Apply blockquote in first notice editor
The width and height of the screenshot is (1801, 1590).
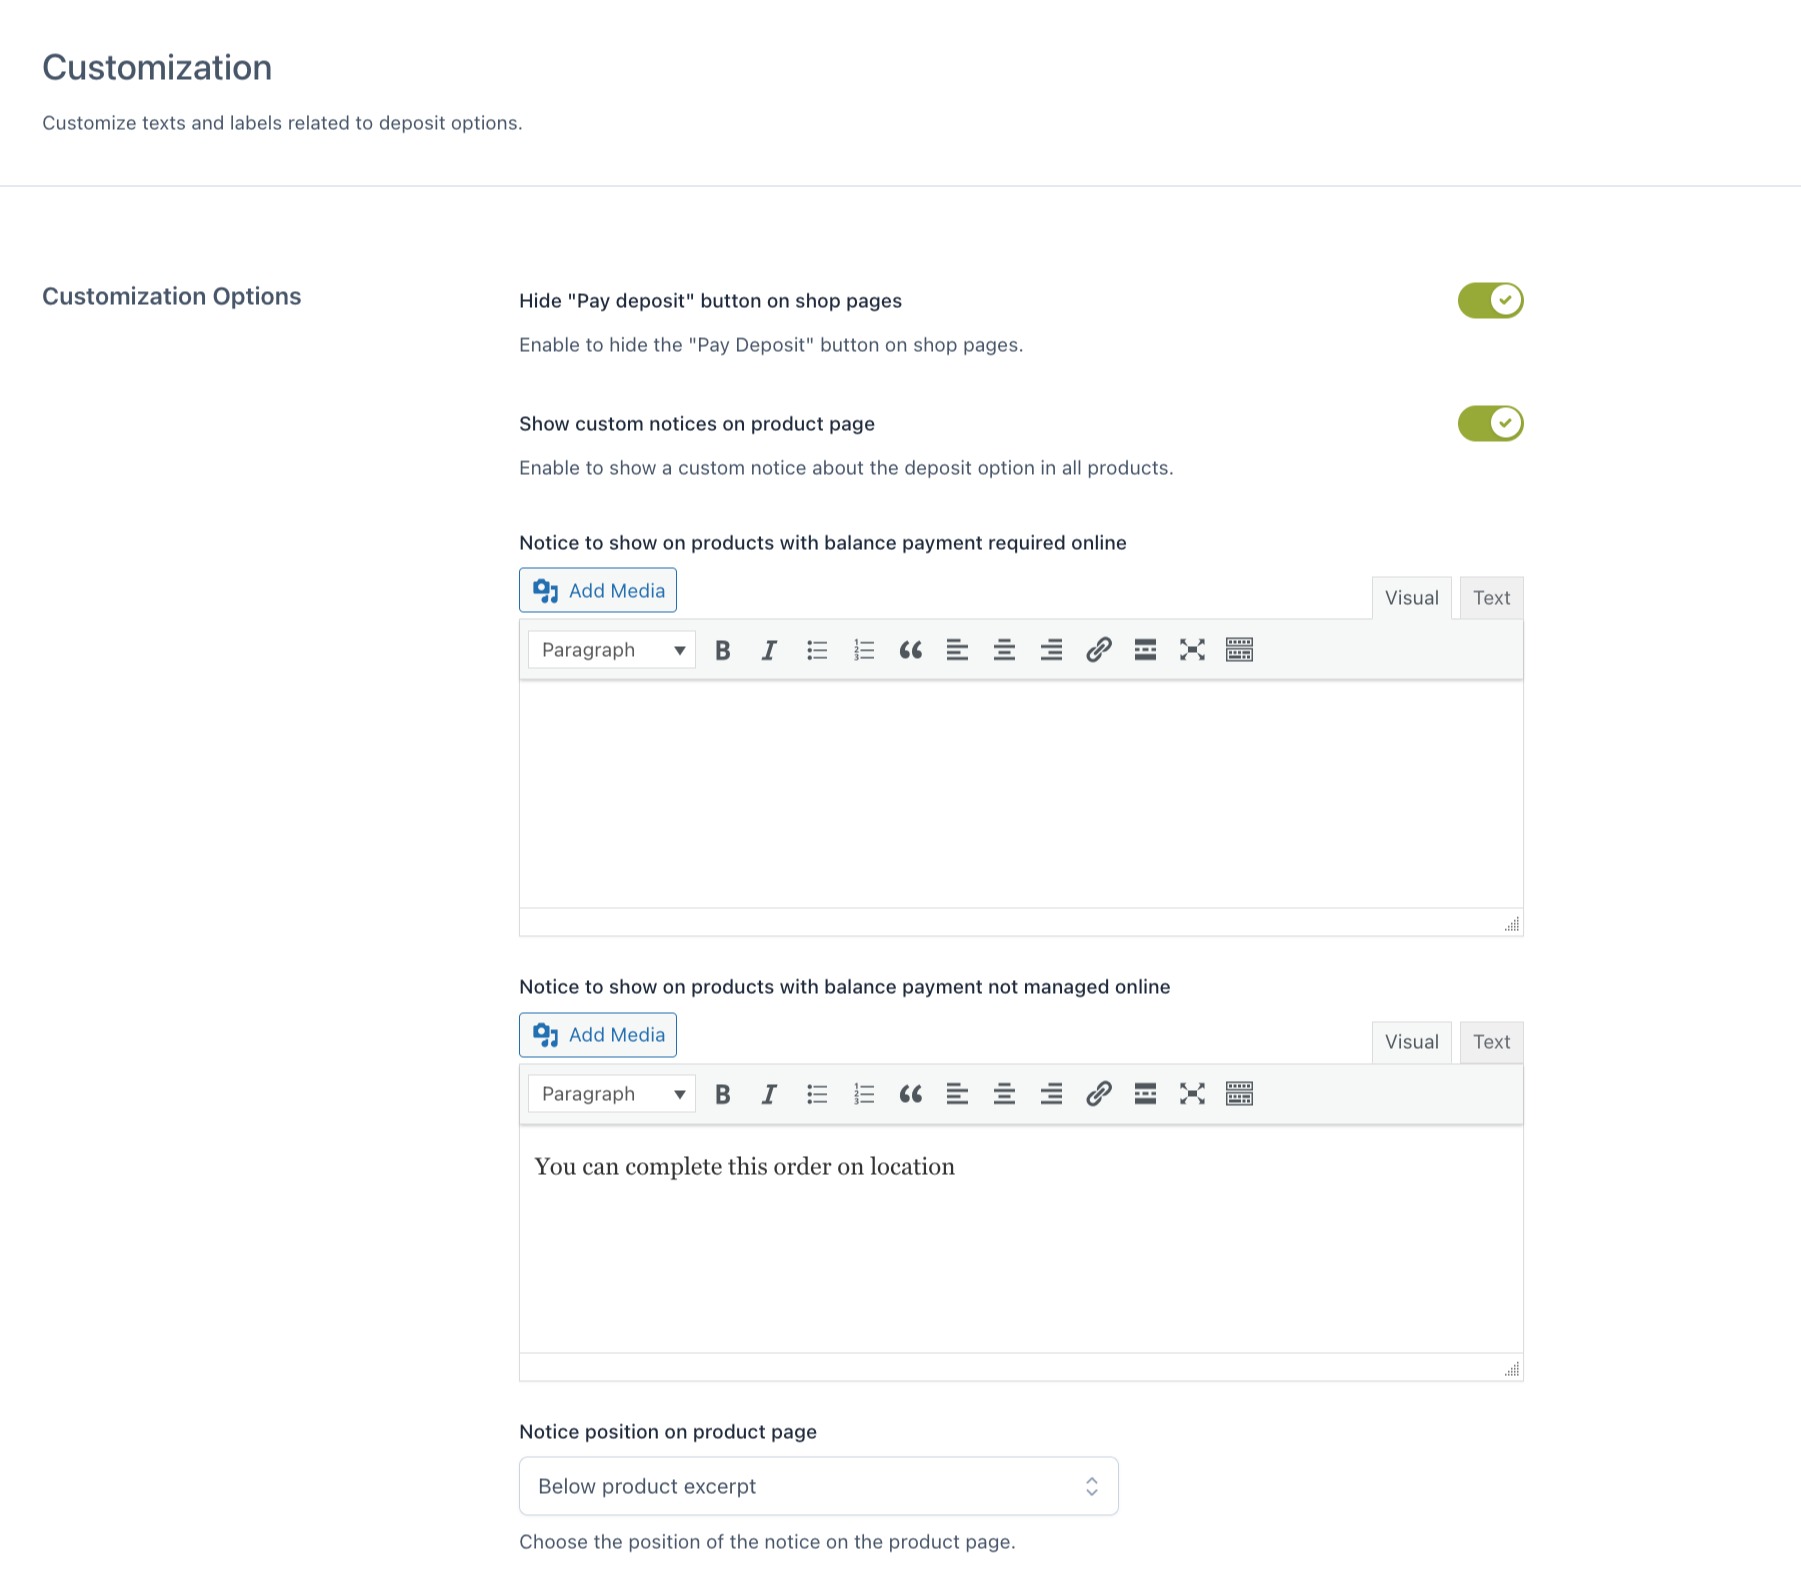click(910, 651)
